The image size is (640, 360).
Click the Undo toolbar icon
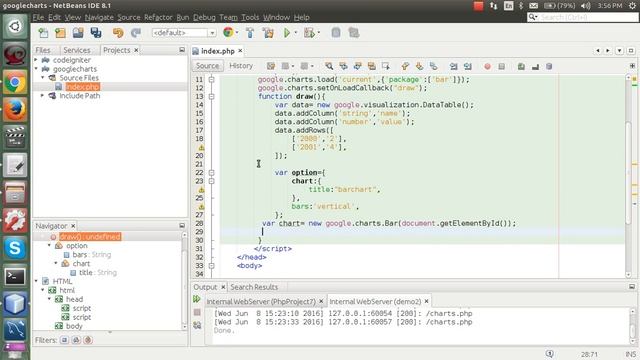click(118, 33)
